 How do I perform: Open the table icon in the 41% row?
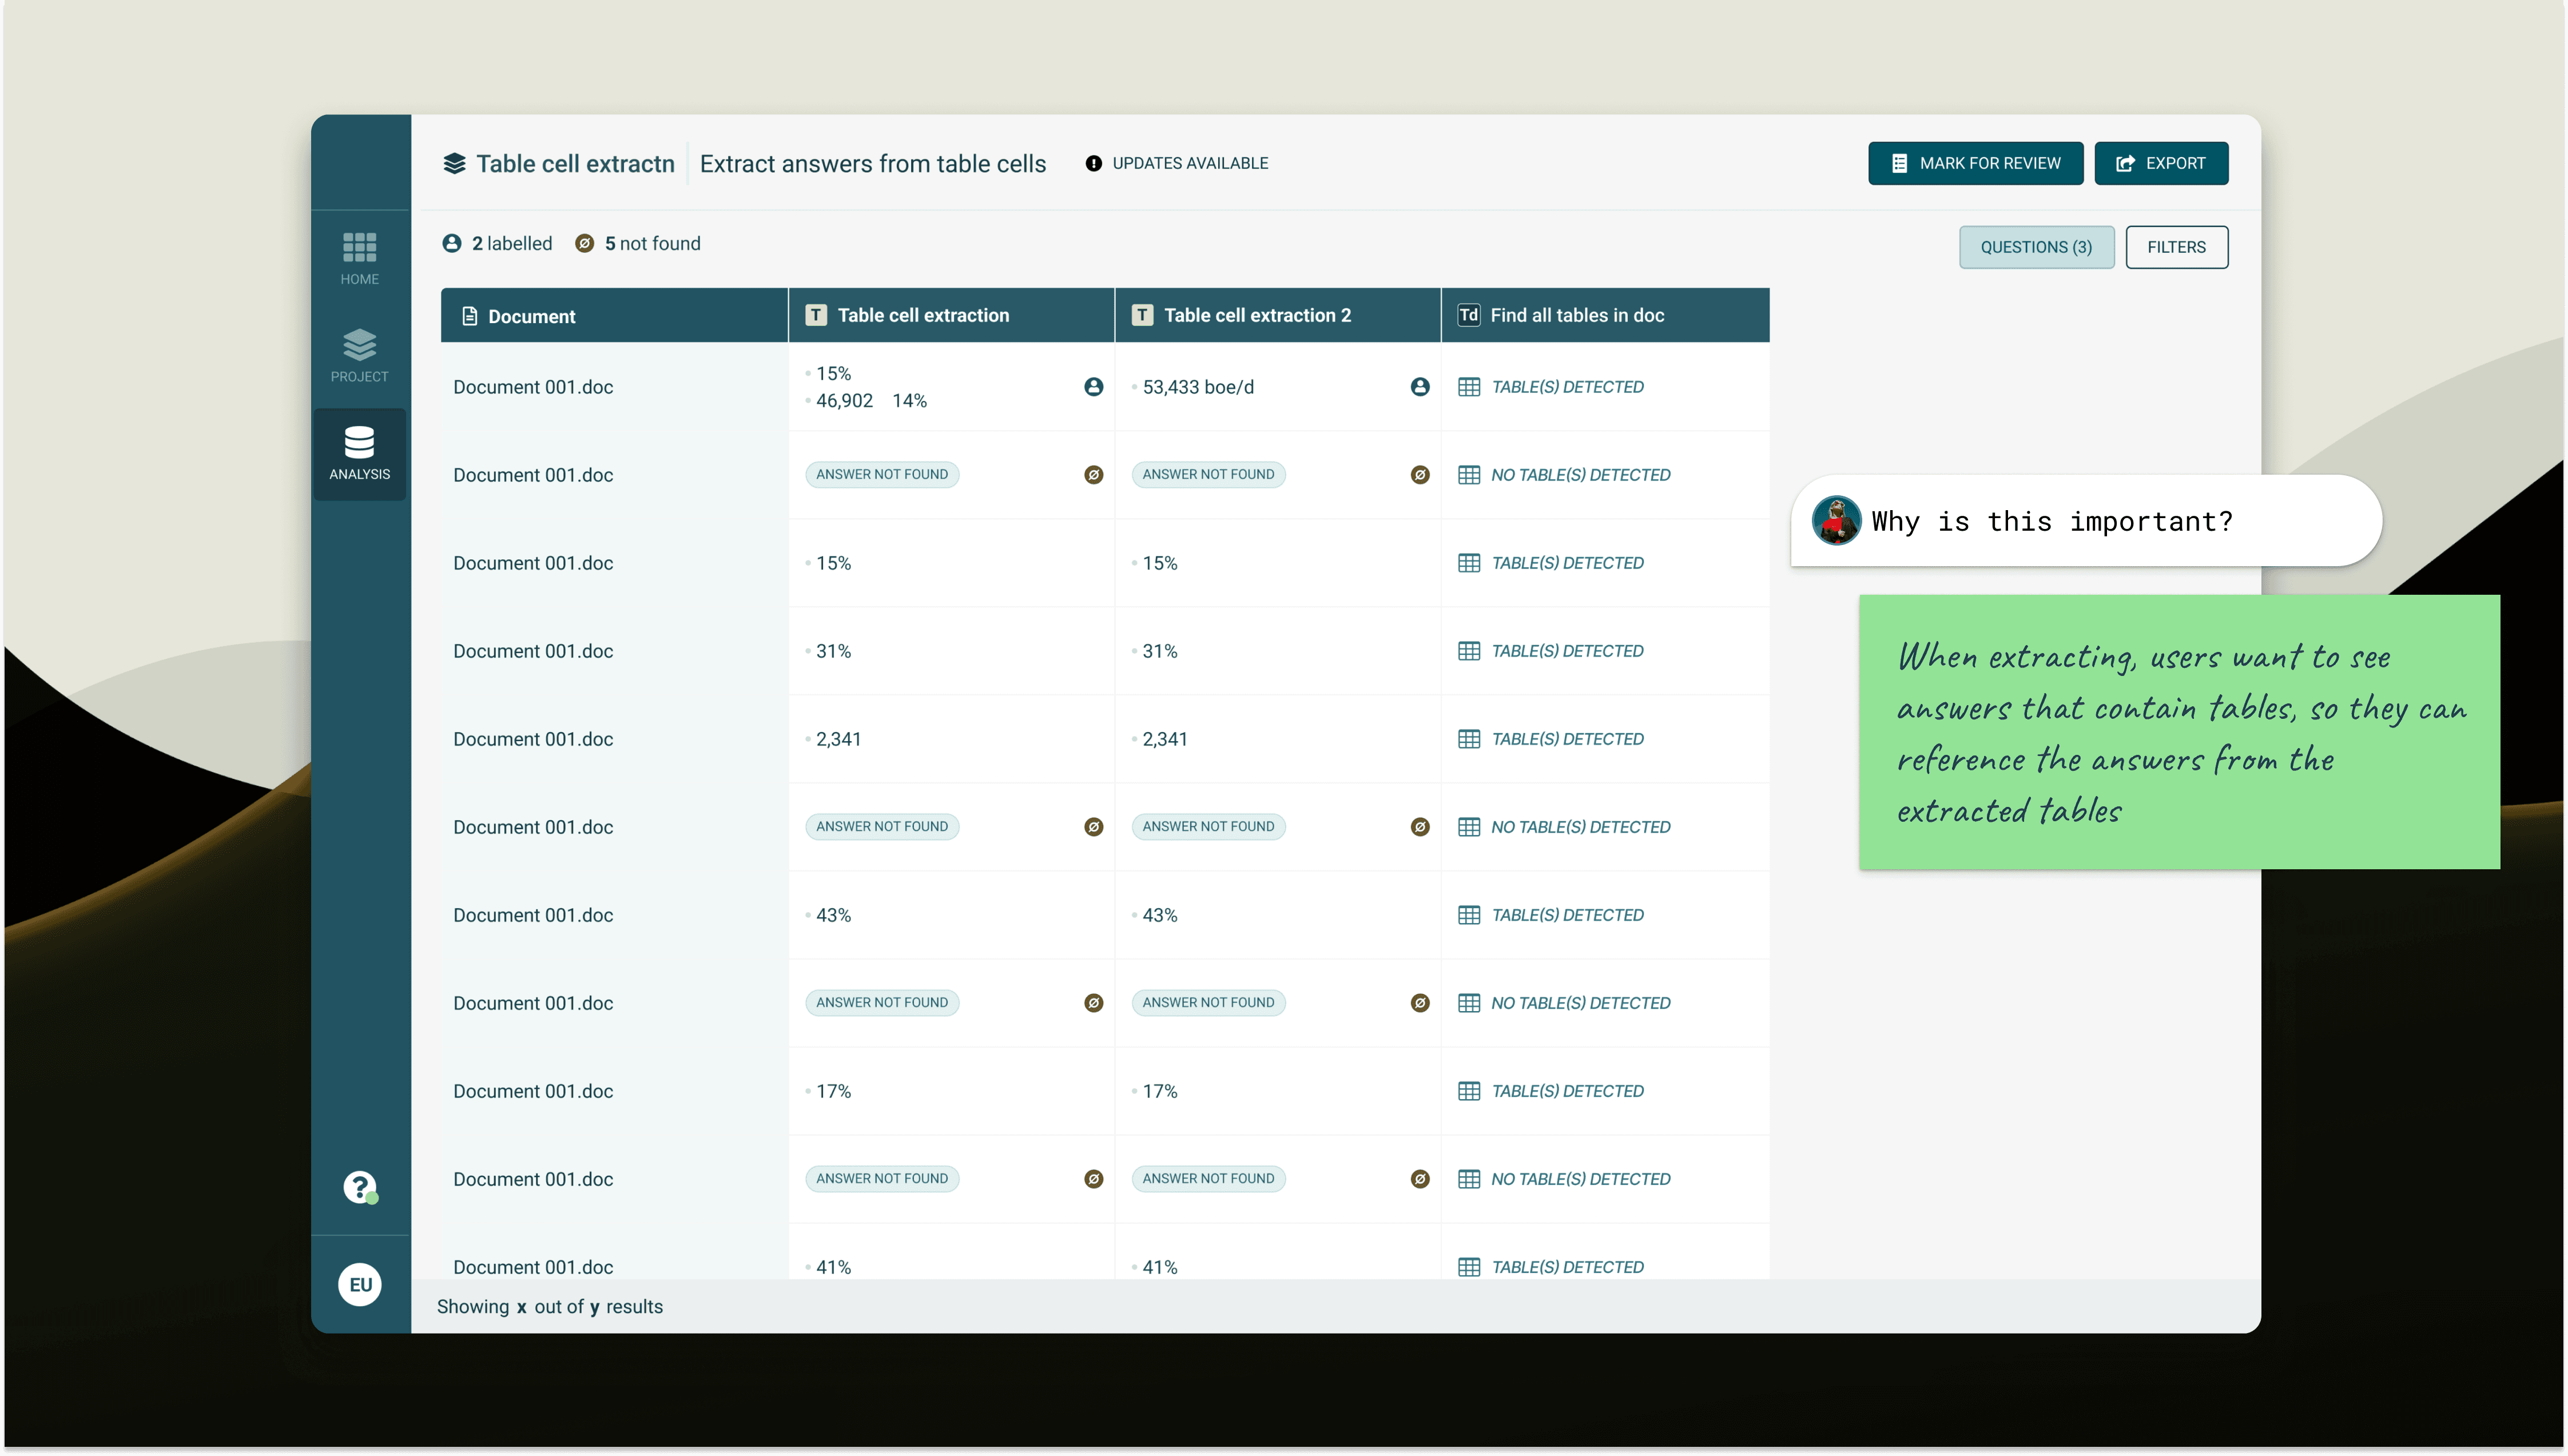click(x=1468, y=1267)
